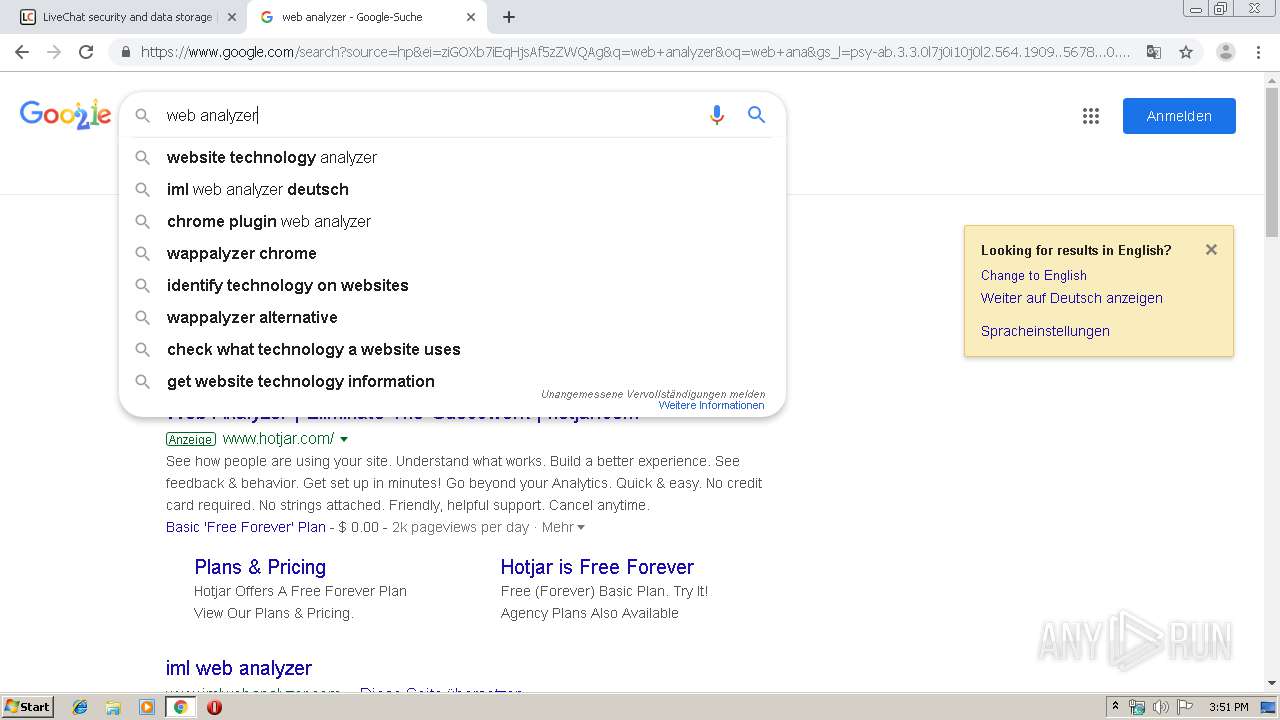The width and height of the screenshot is (1280, 720).
Task: Close the web analyzer Google tab
Action: click(471, 17)
